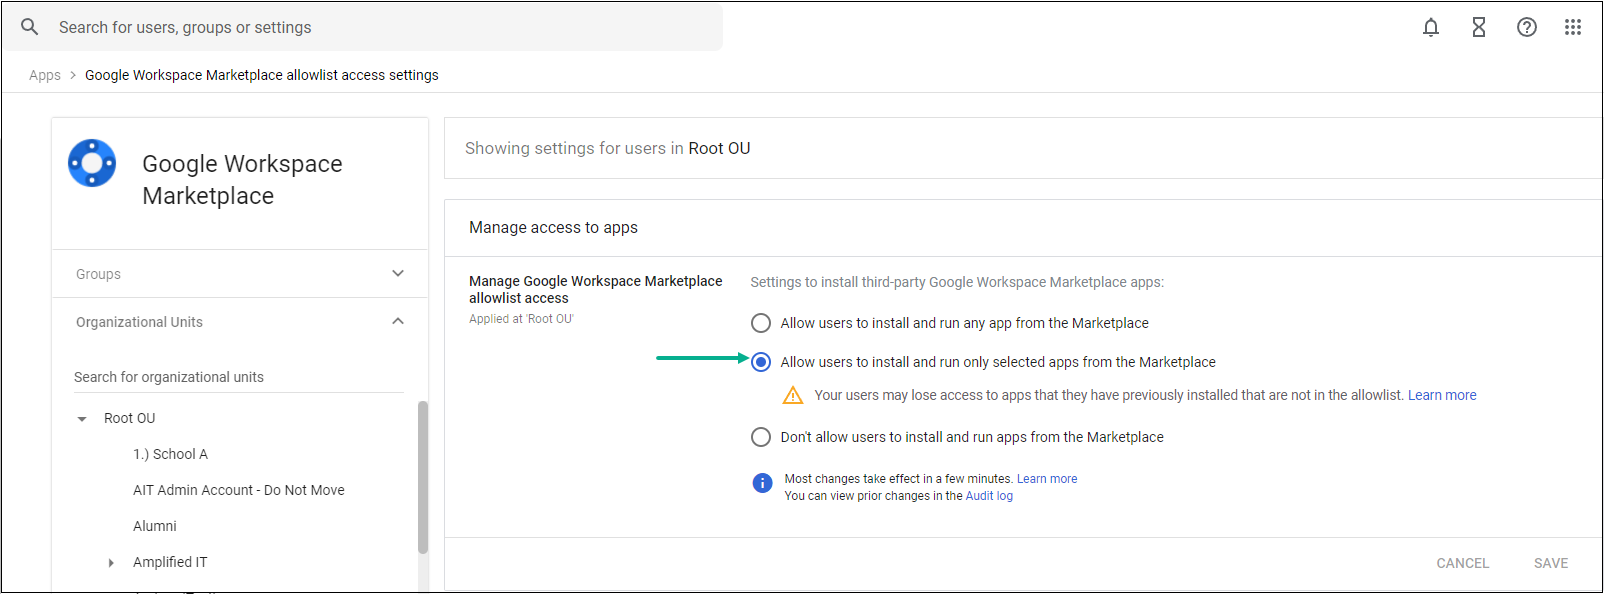The image size is (1604, 594).
Task: Select Allow users to install any app
Action: tap(761, 323)
